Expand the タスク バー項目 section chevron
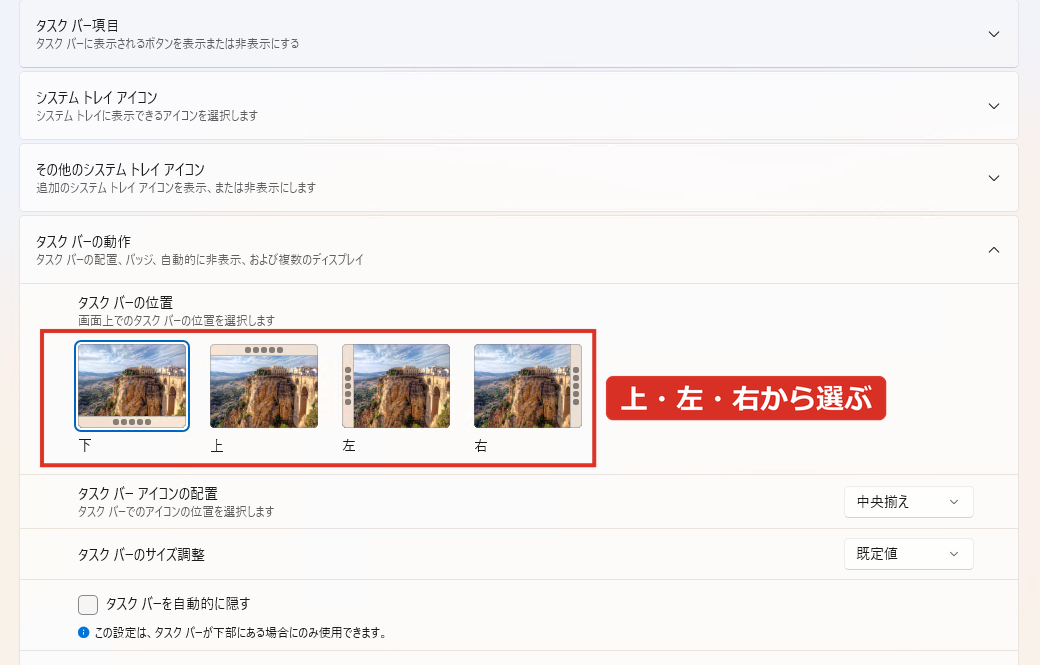1040x665 pixels. [x=994, y=34]
